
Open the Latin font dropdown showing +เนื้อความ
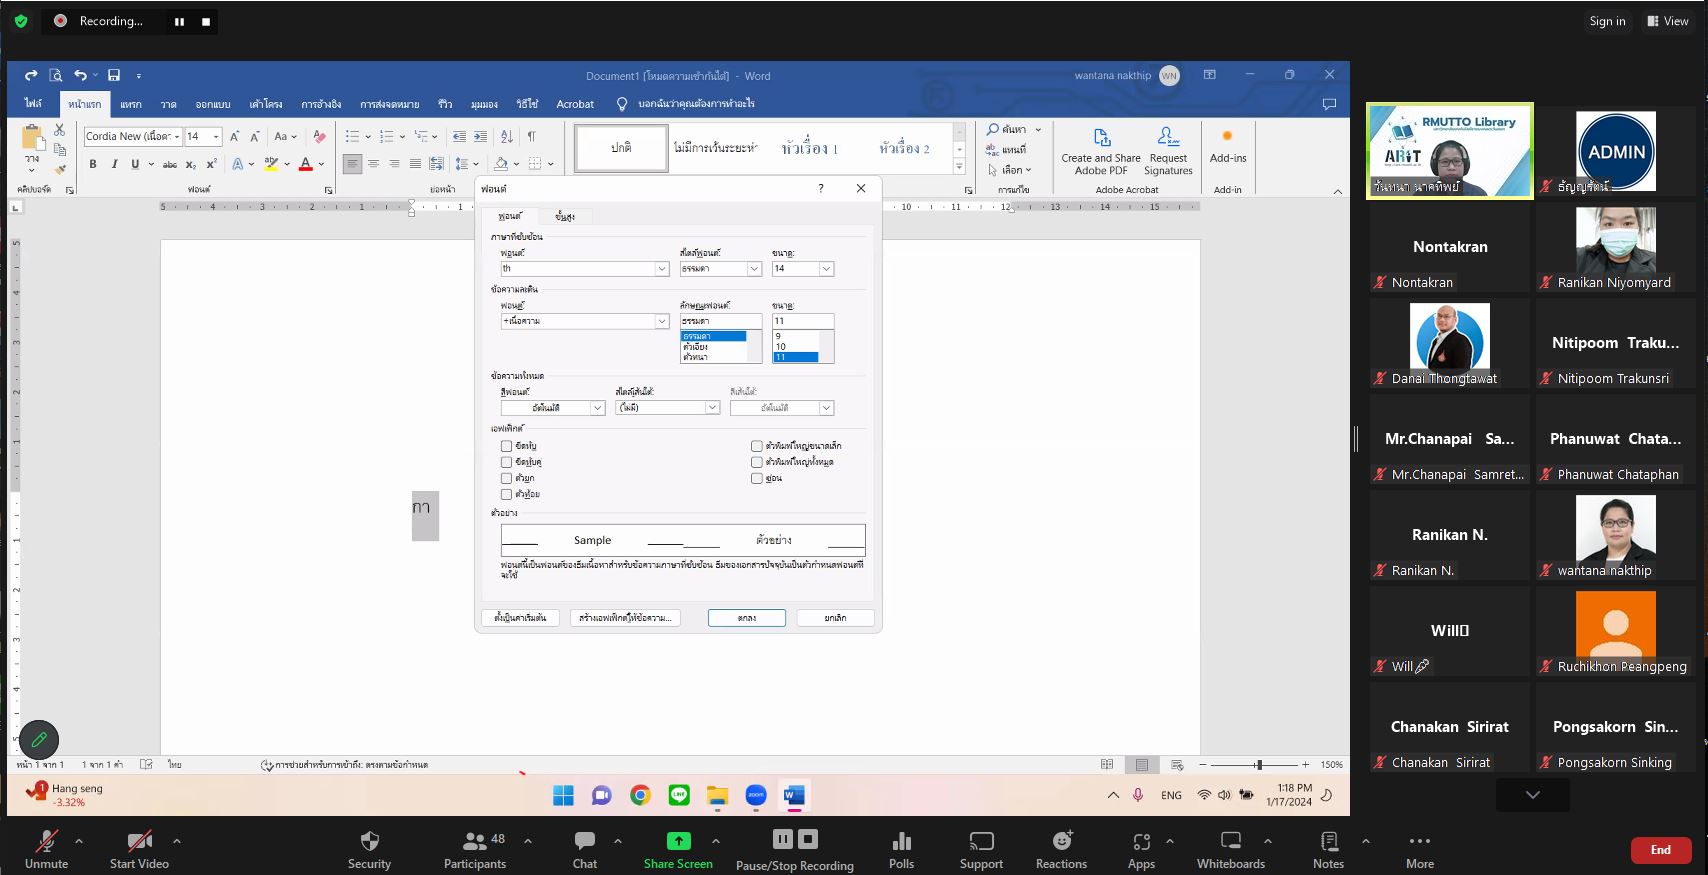(x=662, y=321)
